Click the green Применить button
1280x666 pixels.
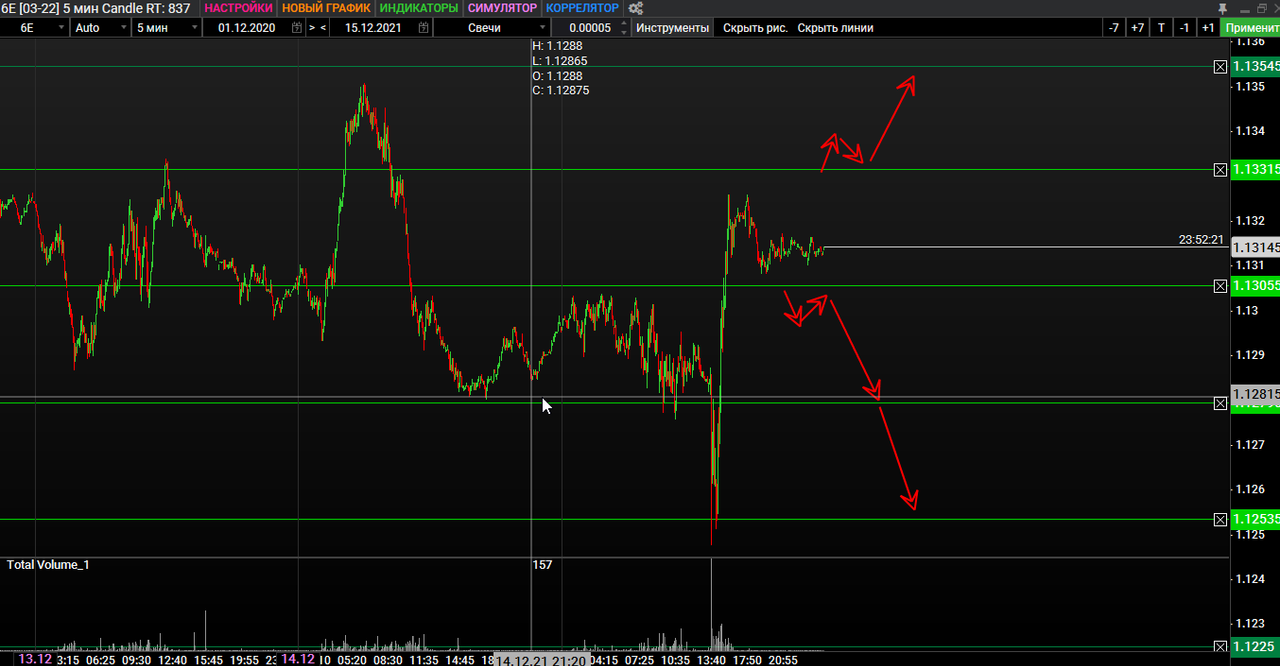[x=1250, y=28]
